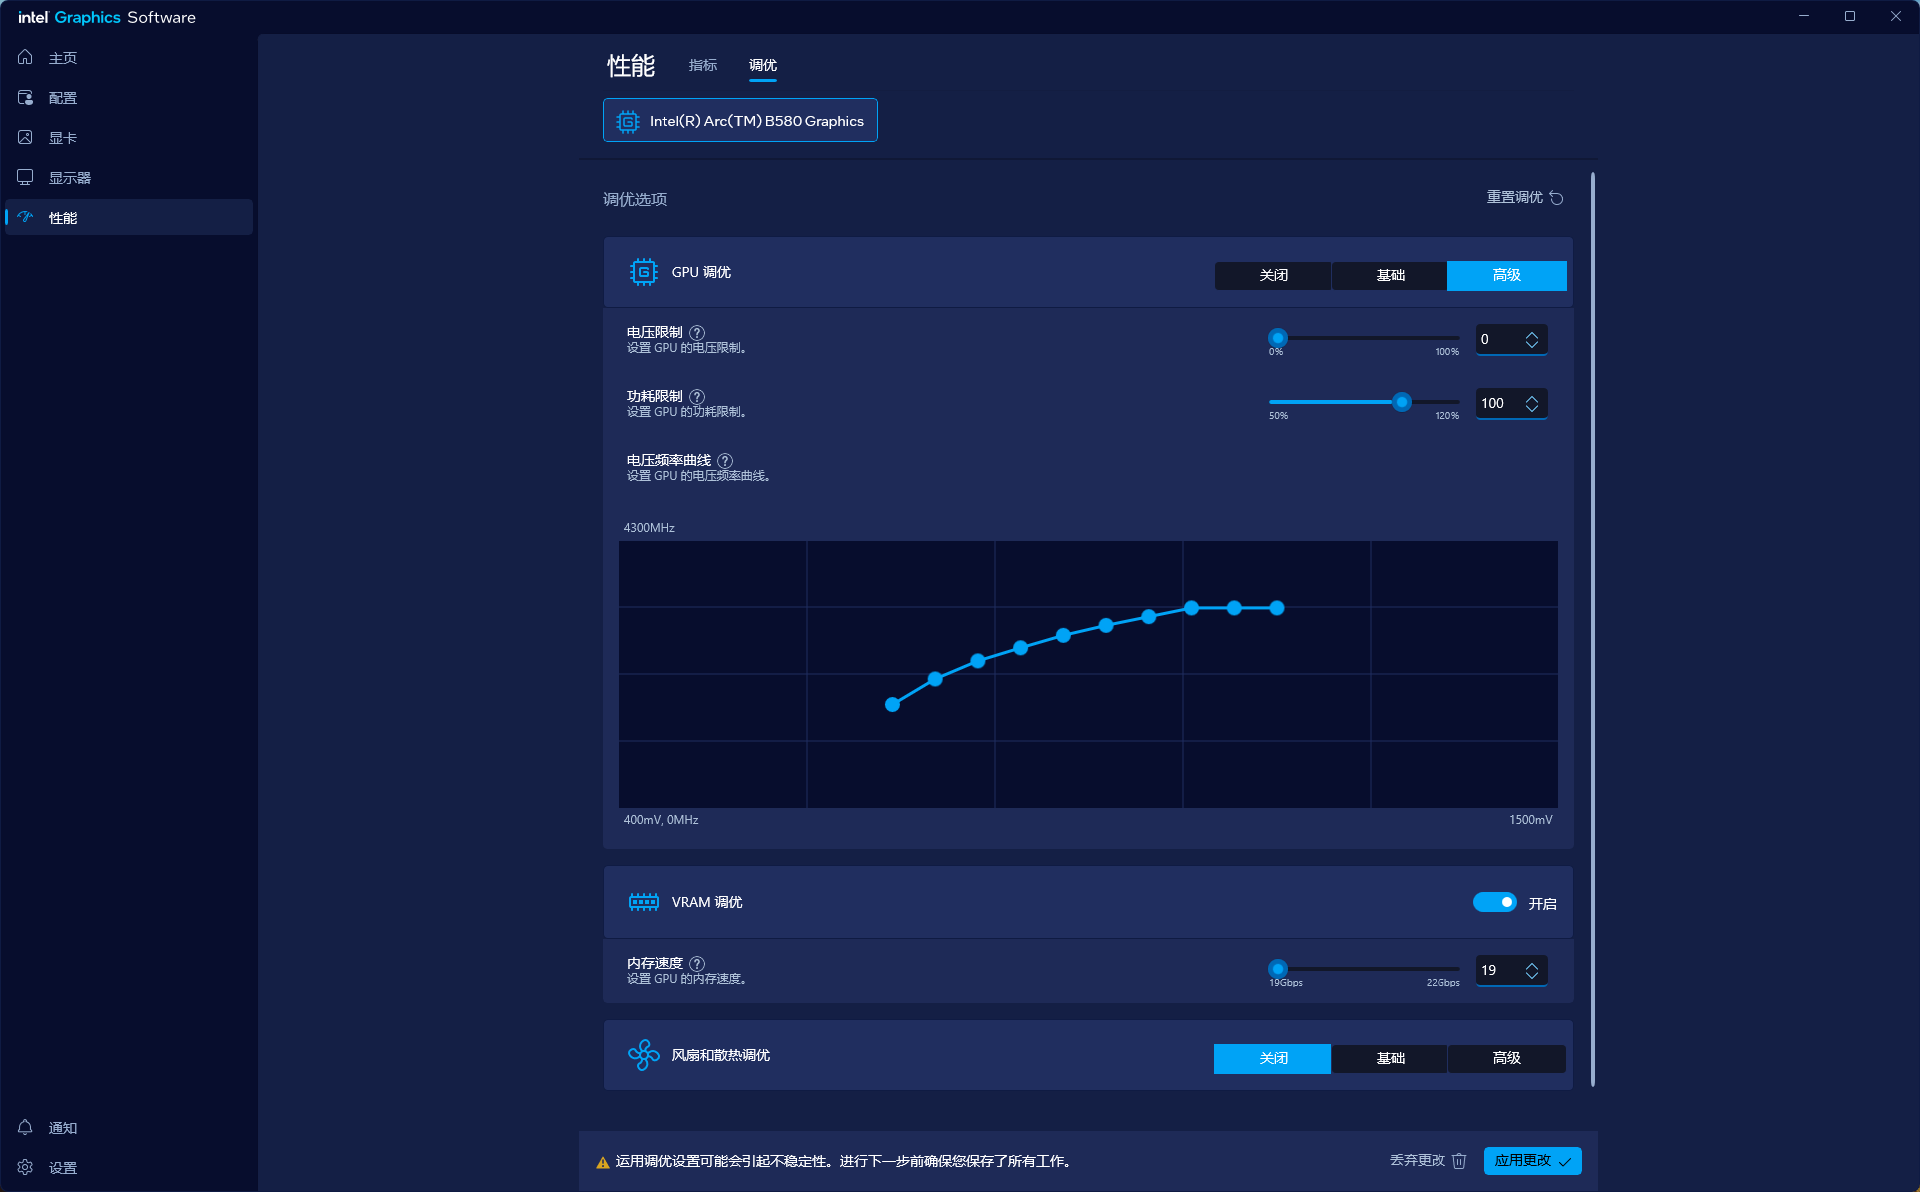Viewport: 1920px width, 1192px height.
Task: Click stepper arrows on 内存速度 value box
Action: [x=1532, y=971]
